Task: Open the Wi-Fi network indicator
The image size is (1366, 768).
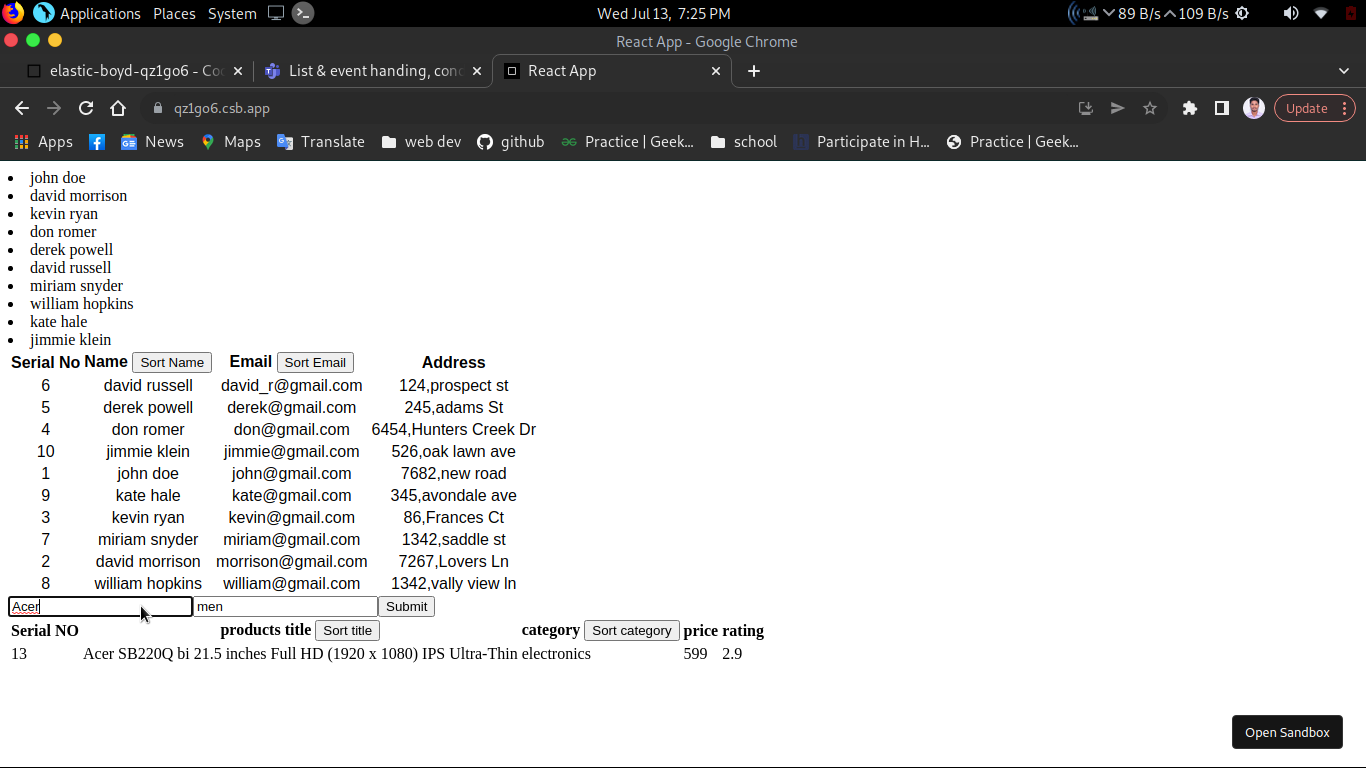Action: (1321, 13)
